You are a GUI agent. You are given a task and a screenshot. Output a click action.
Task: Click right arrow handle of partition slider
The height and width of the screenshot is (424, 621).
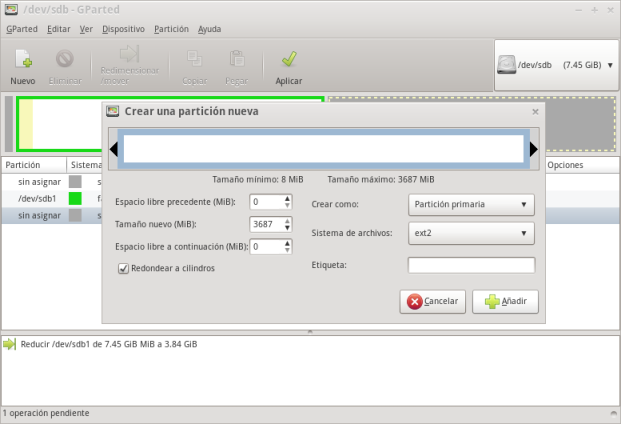click(534, 149)
